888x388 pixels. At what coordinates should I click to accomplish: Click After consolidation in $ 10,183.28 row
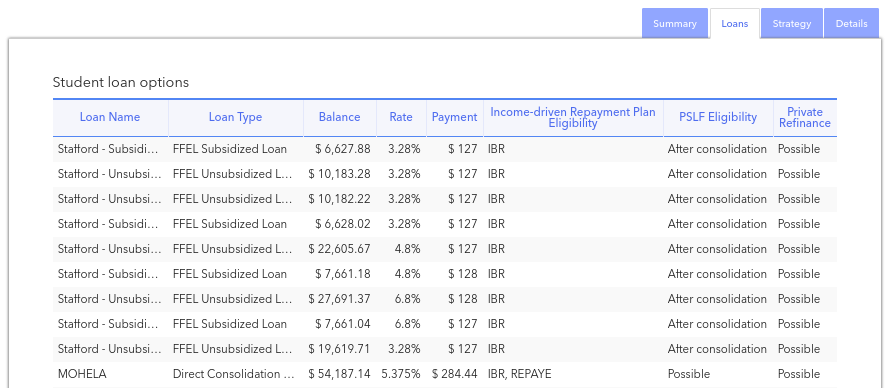point(717,174)
